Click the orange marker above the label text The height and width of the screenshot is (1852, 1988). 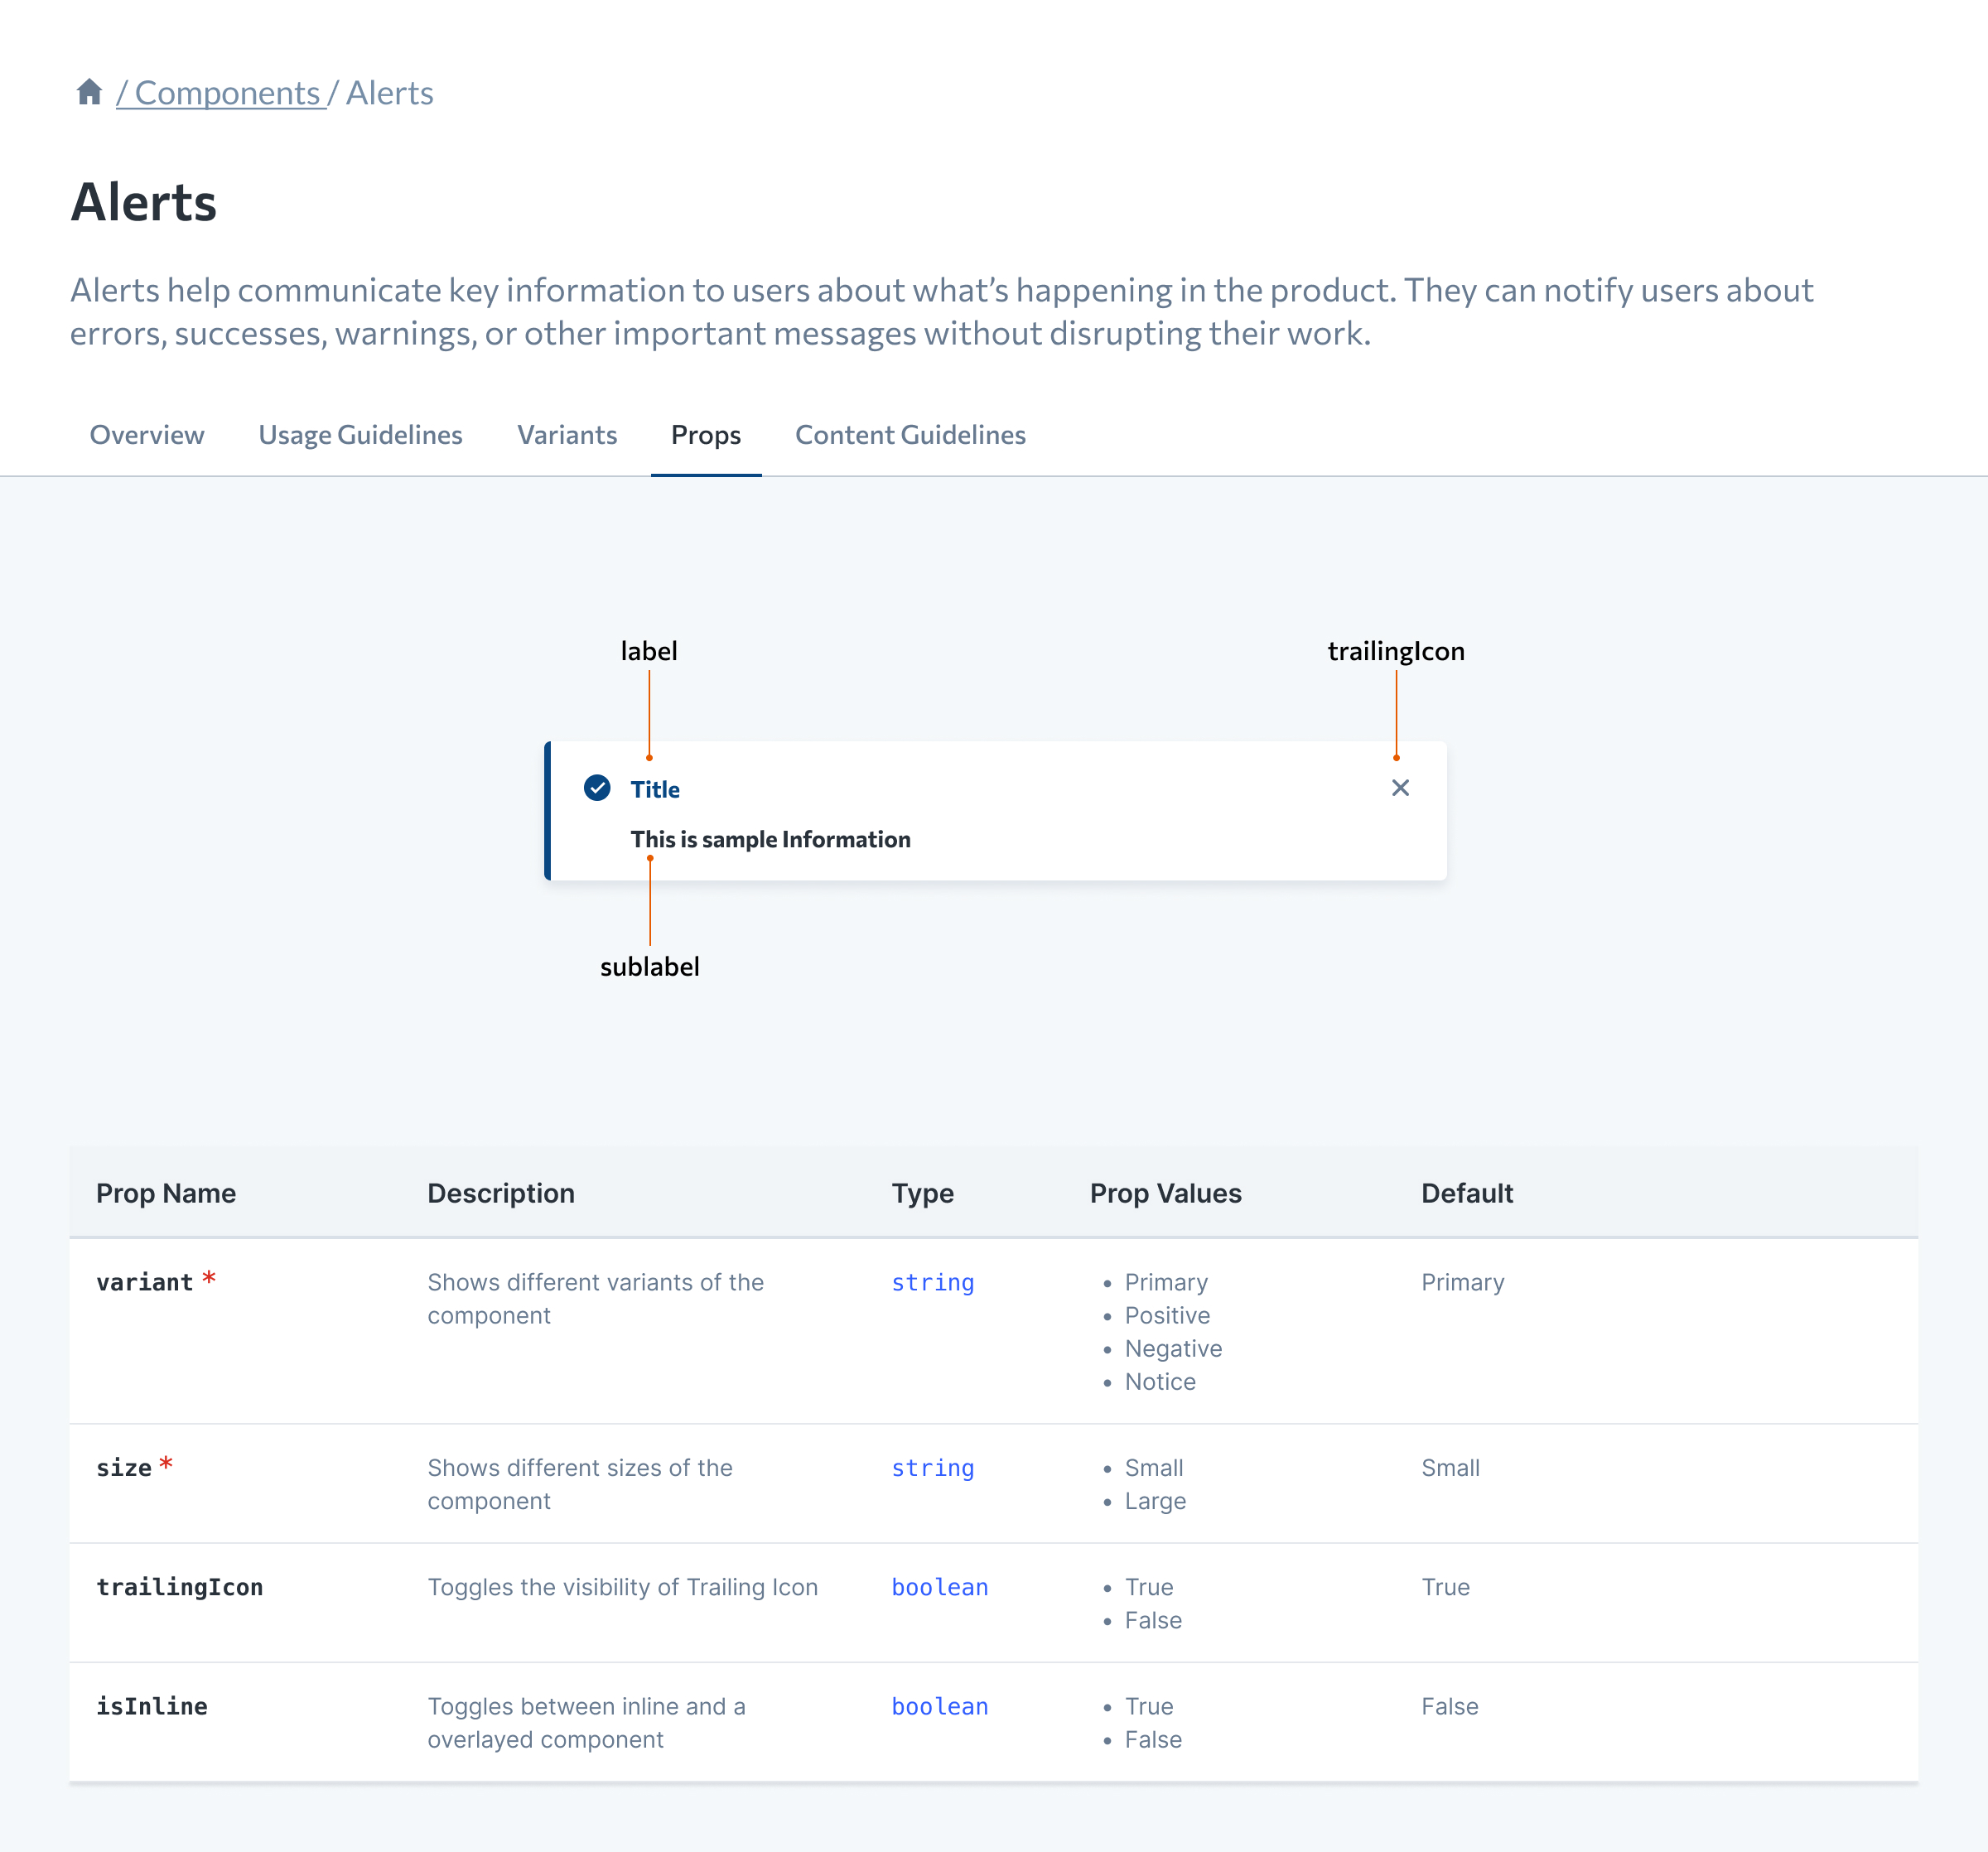tap(650, 758)
